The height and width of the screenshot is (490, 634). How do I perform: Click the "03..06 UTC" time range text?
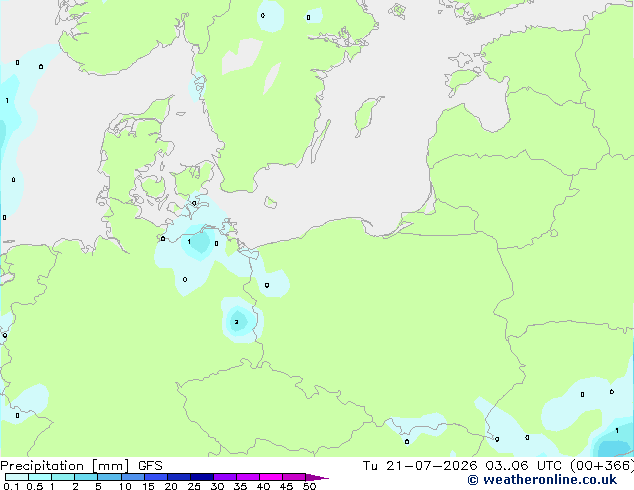coord(526,466)
